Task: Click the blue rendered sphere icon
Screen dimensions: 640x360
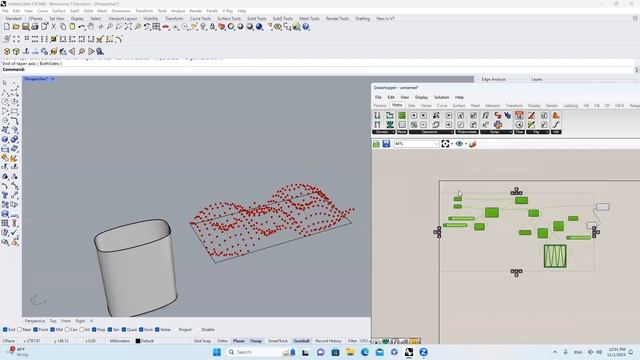Action: point(259,27)
